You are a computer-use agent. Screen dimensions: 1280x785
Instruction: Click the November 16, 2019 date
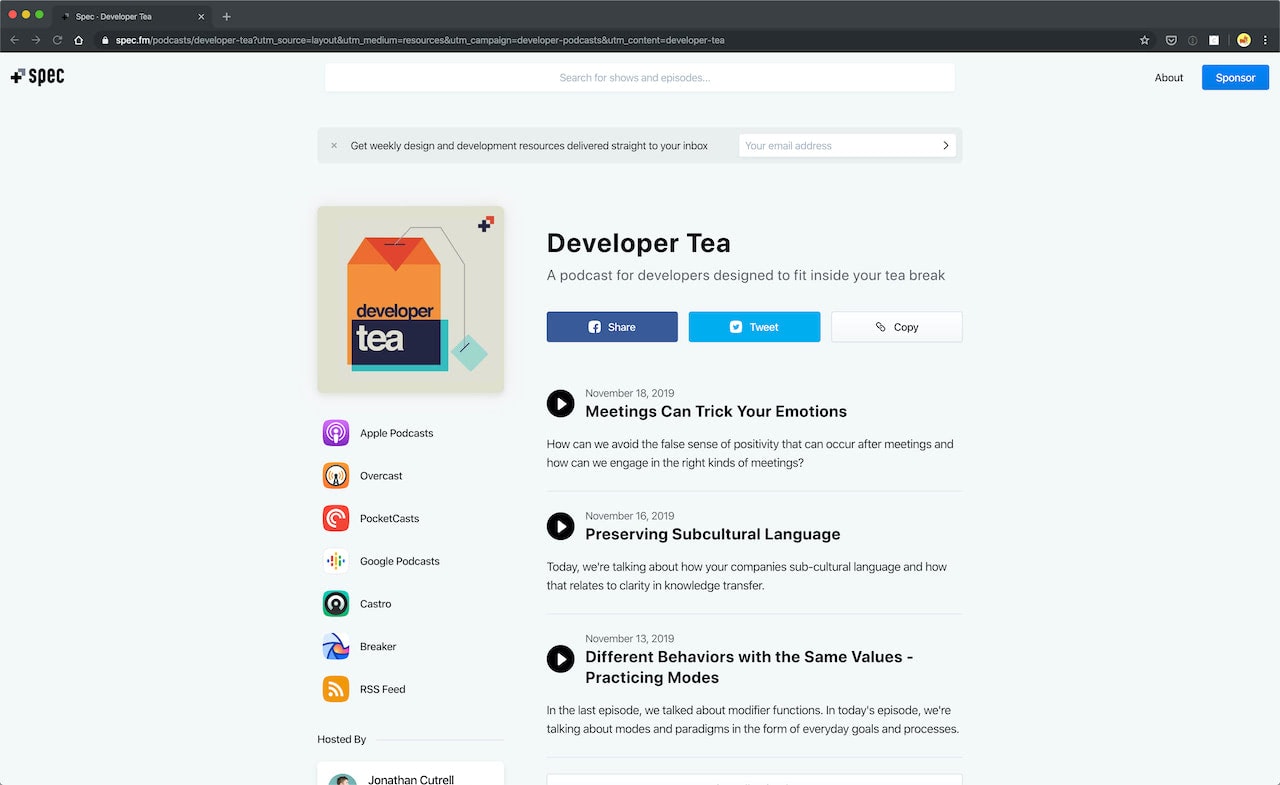coord(630,516)
